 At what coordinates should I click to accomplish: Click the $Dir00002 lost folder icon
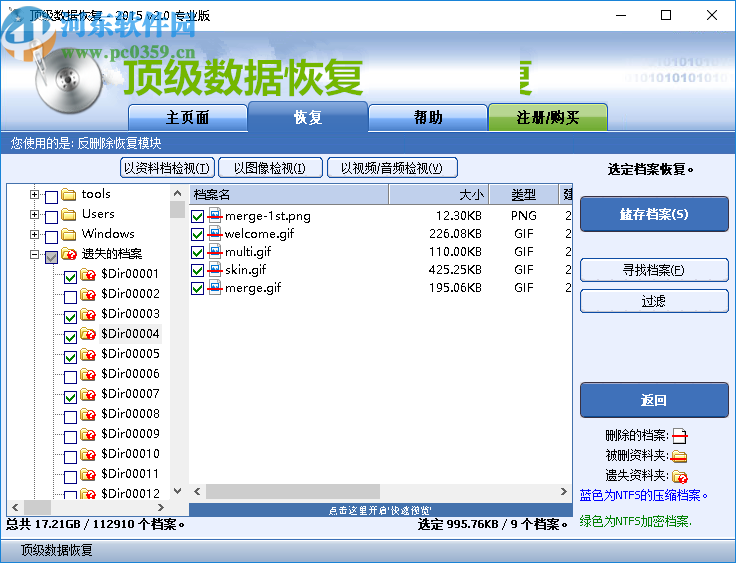click(x=88, y=294)
